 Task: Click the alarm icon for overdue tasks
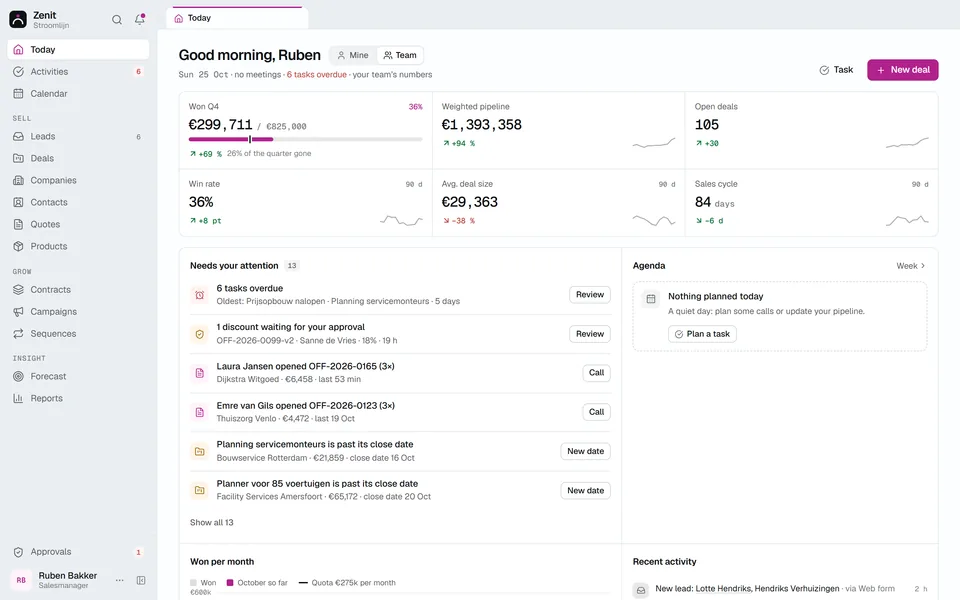(x=200, y=295)
